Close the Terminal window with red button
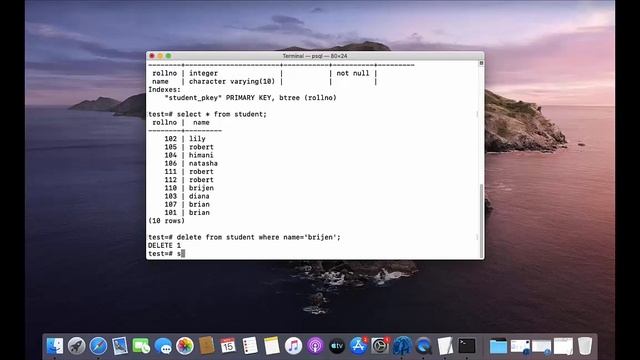 click(x=152, y=56)
